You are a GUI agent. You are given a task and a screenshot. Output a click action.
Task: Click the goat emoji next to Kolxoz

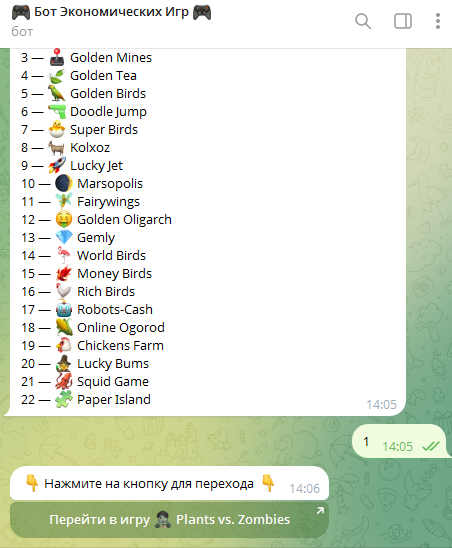click(x=57, y=148)
